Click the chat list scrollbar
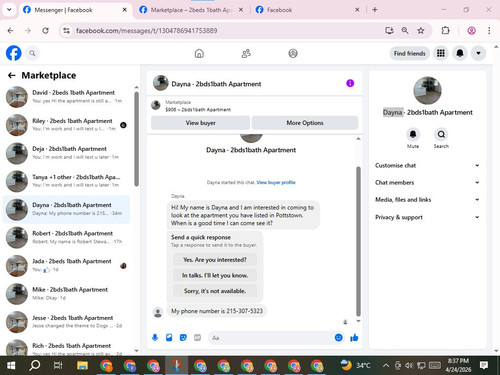This screenshot has width=500, height=375. pyautogui.click(x=136, y=139)
